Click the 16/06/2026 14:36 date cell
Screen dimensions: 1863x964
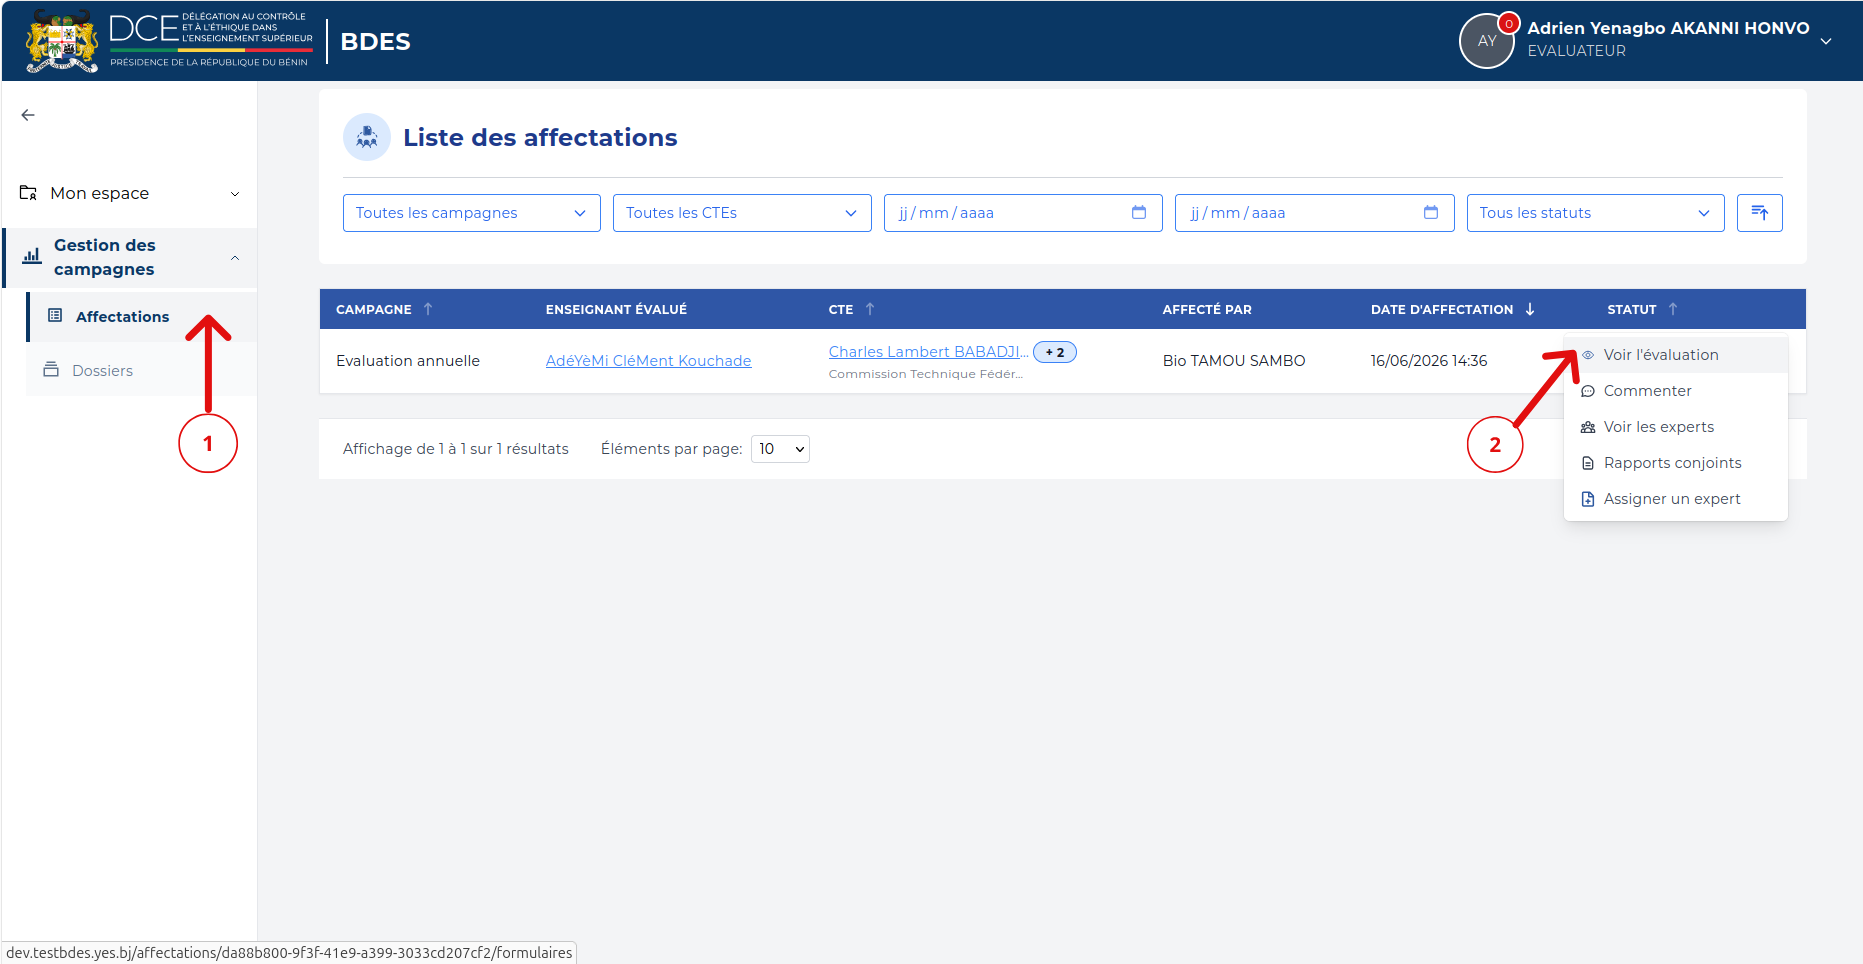[x=1429, y=361]
